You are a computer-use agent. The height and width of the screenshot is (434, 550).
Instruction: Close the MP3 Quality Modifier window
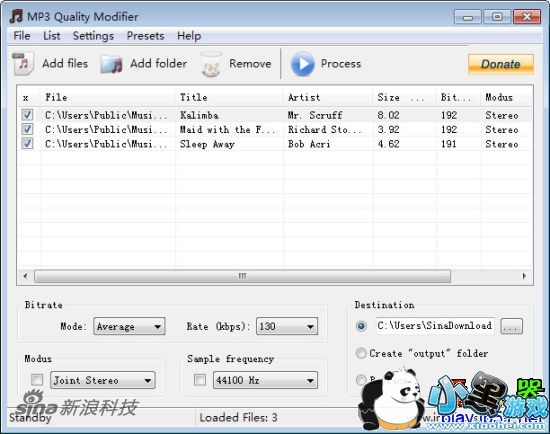coord(527,17)
